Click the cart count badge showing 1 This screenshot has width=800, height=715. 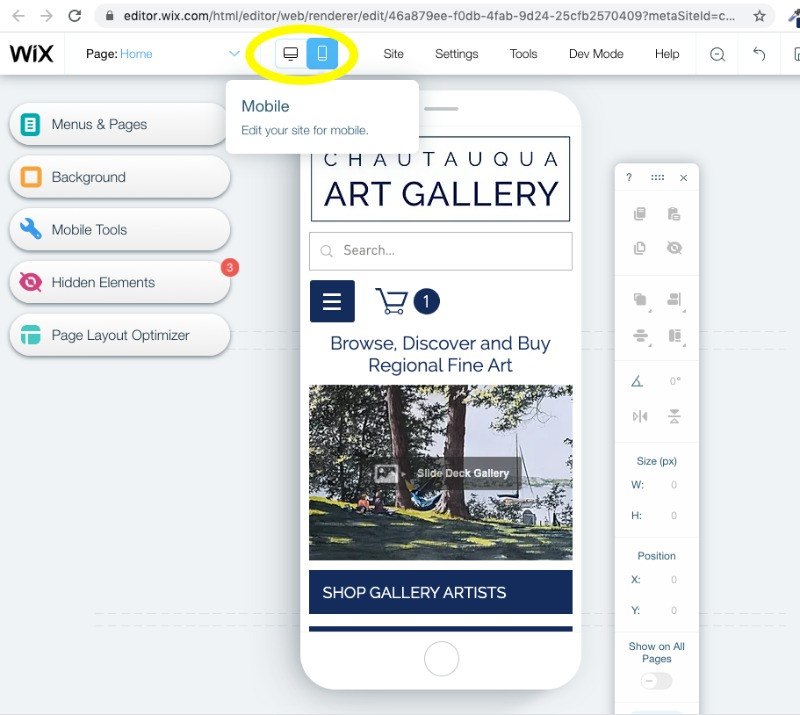point(427,301)
